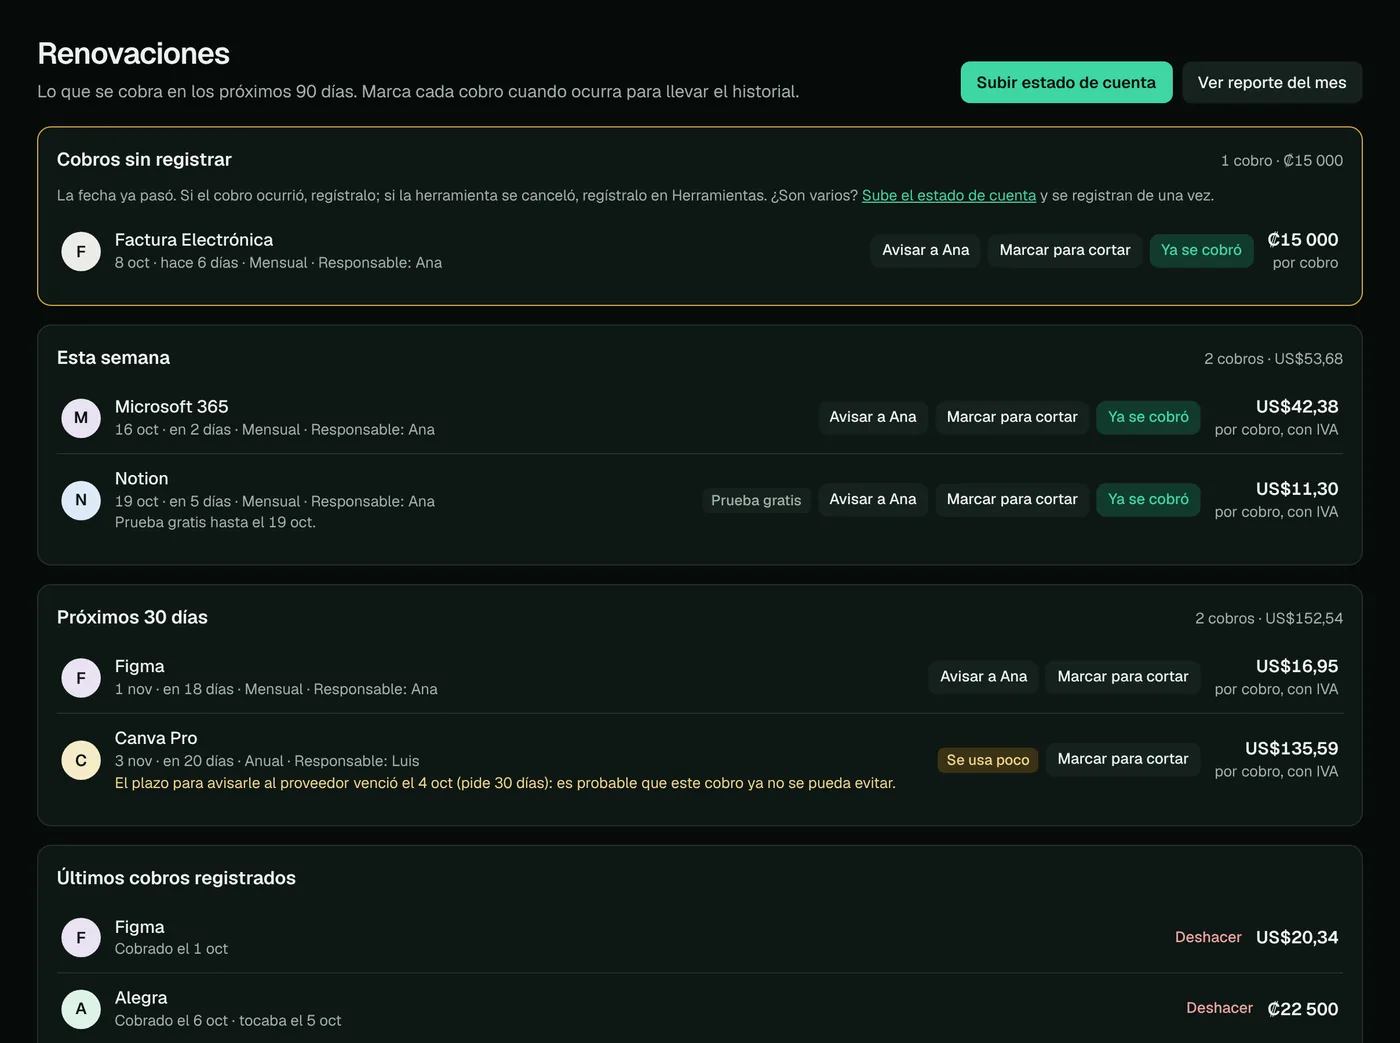This screenshot has height=1043, width=1400.
Task: Confirm Ya se cobró for Factura Electrónica
Action: pos(1201,250)
